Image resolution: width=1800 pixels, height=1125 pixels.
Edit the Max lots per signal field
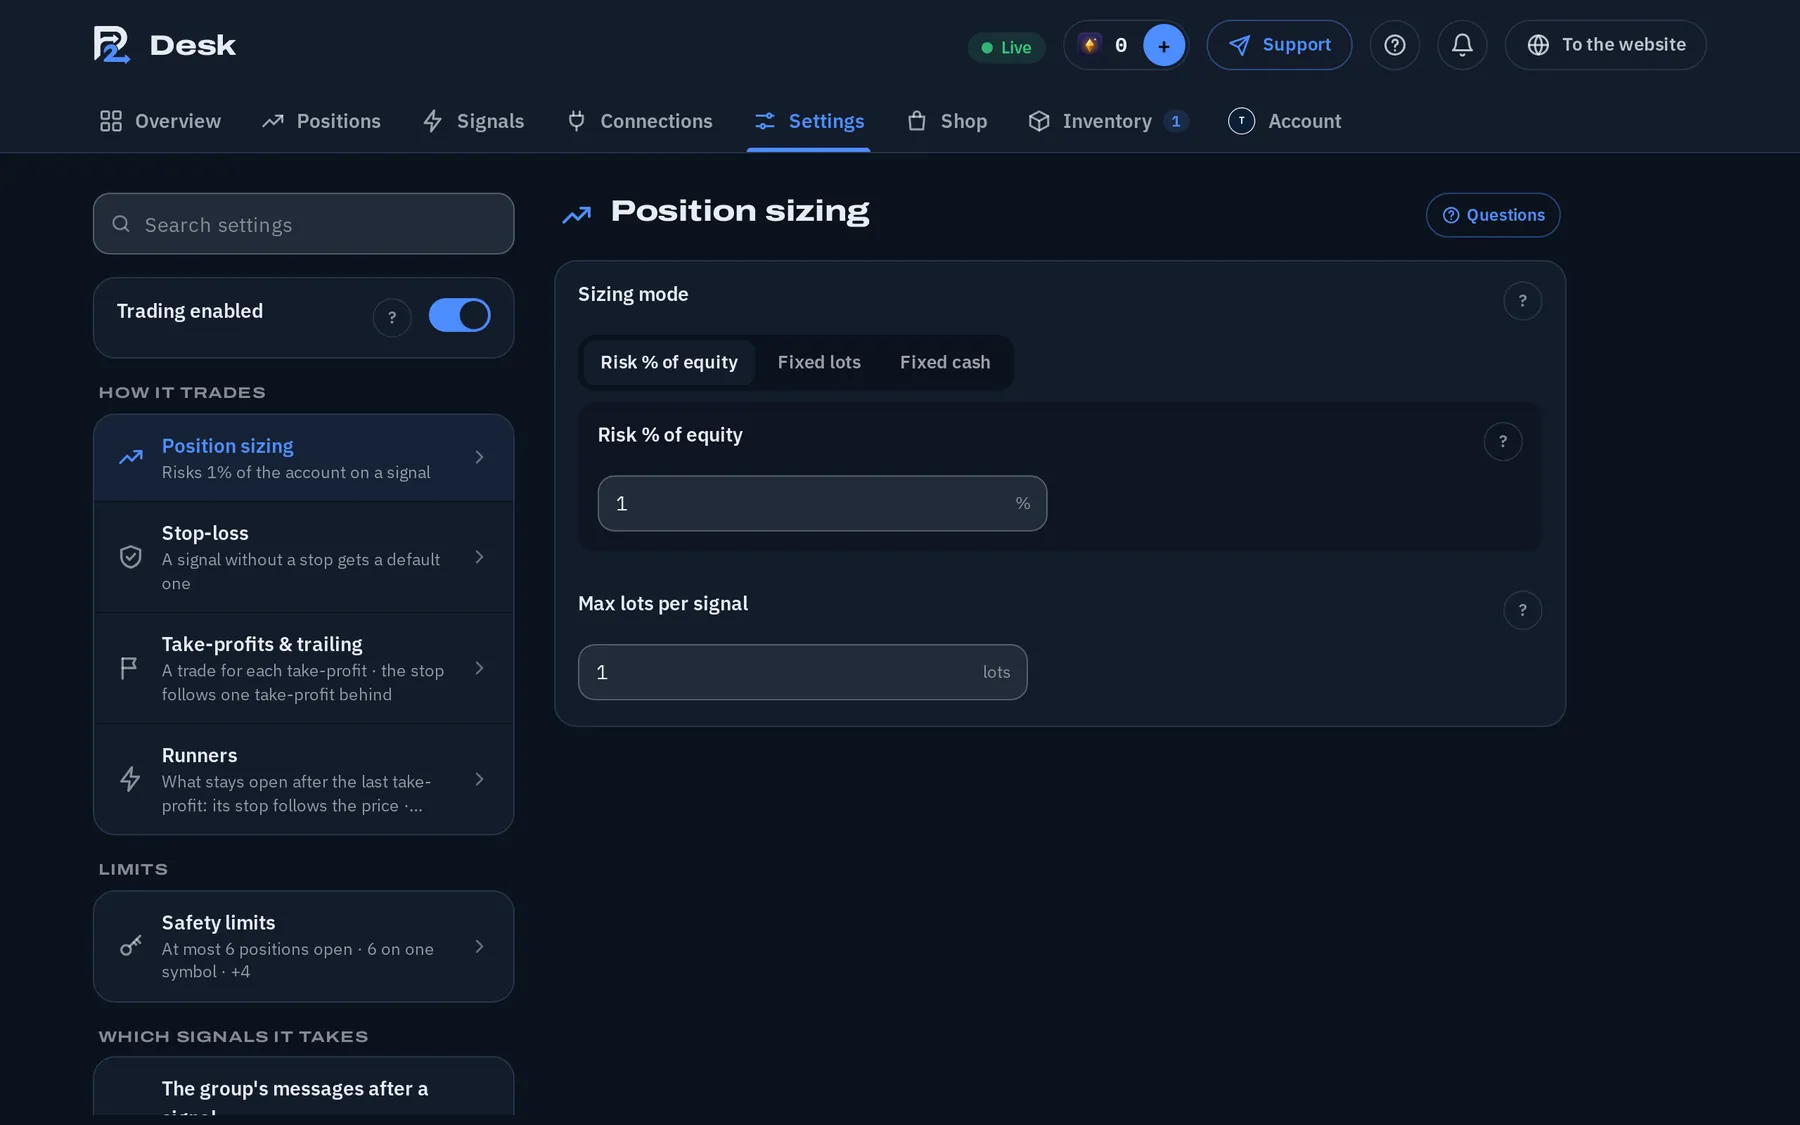click(x=802, y=672)
